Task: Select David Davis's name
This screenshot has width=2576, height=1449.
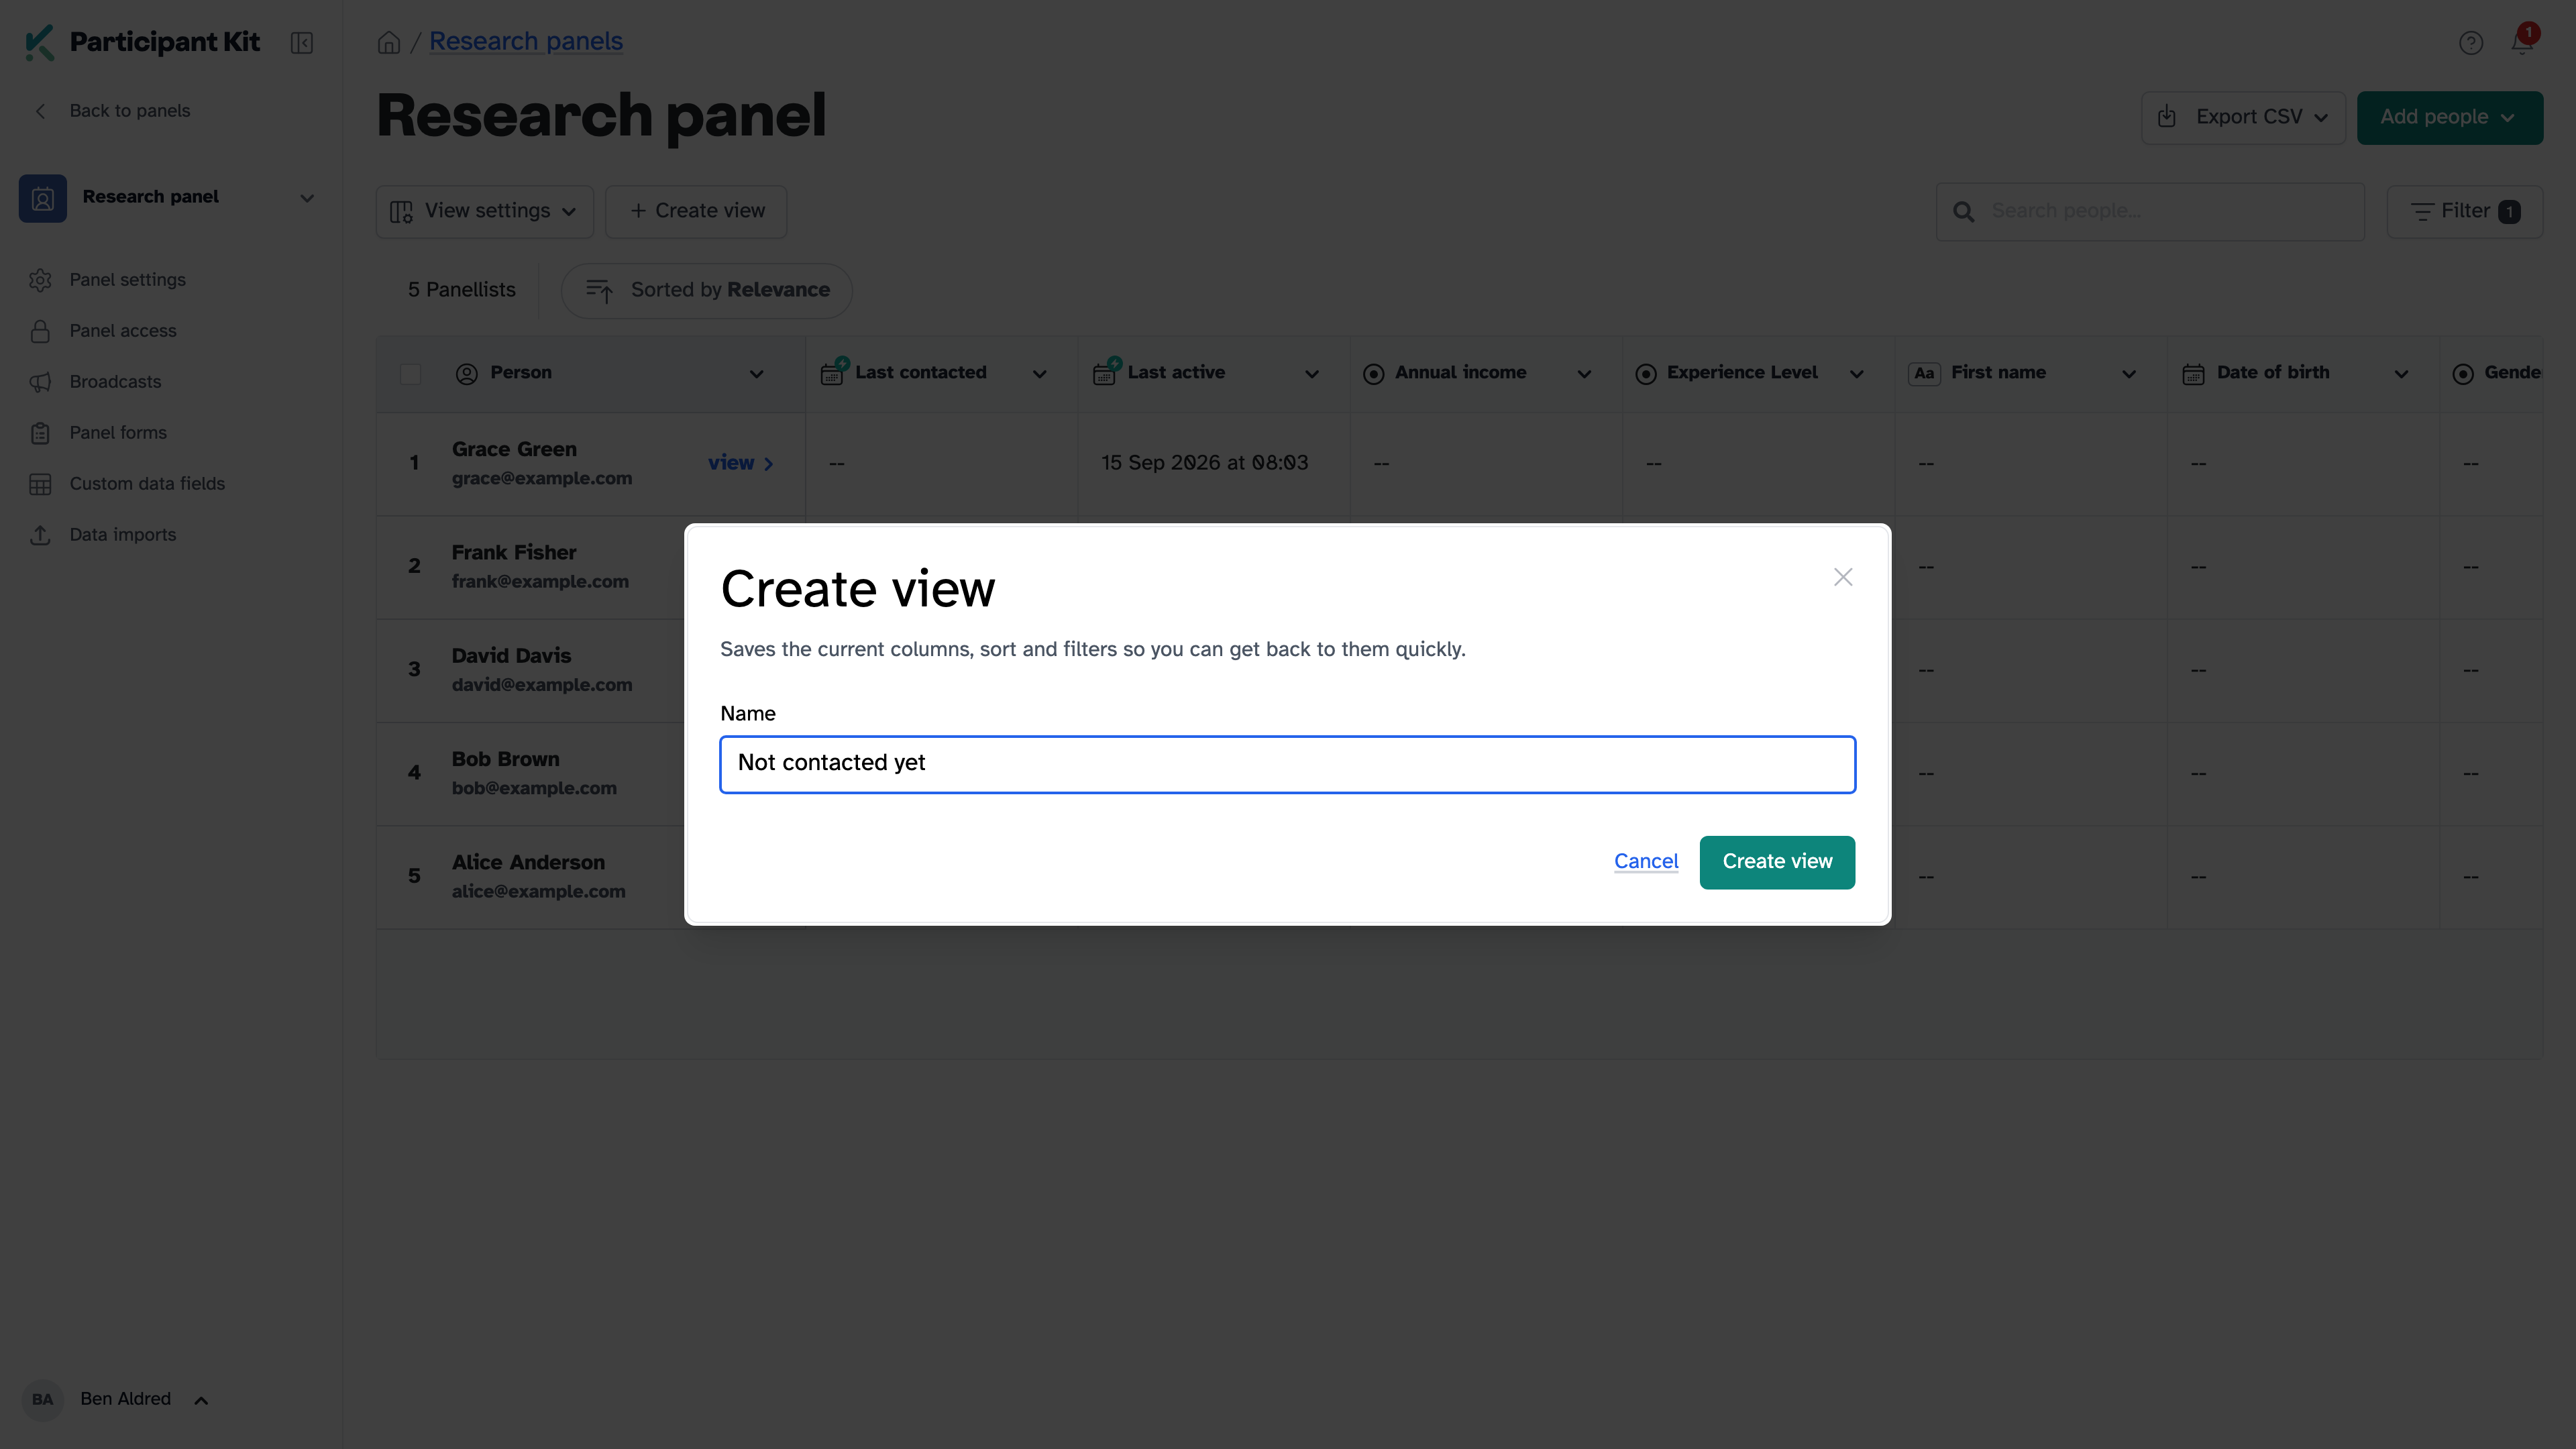Action: click(511, 656)
